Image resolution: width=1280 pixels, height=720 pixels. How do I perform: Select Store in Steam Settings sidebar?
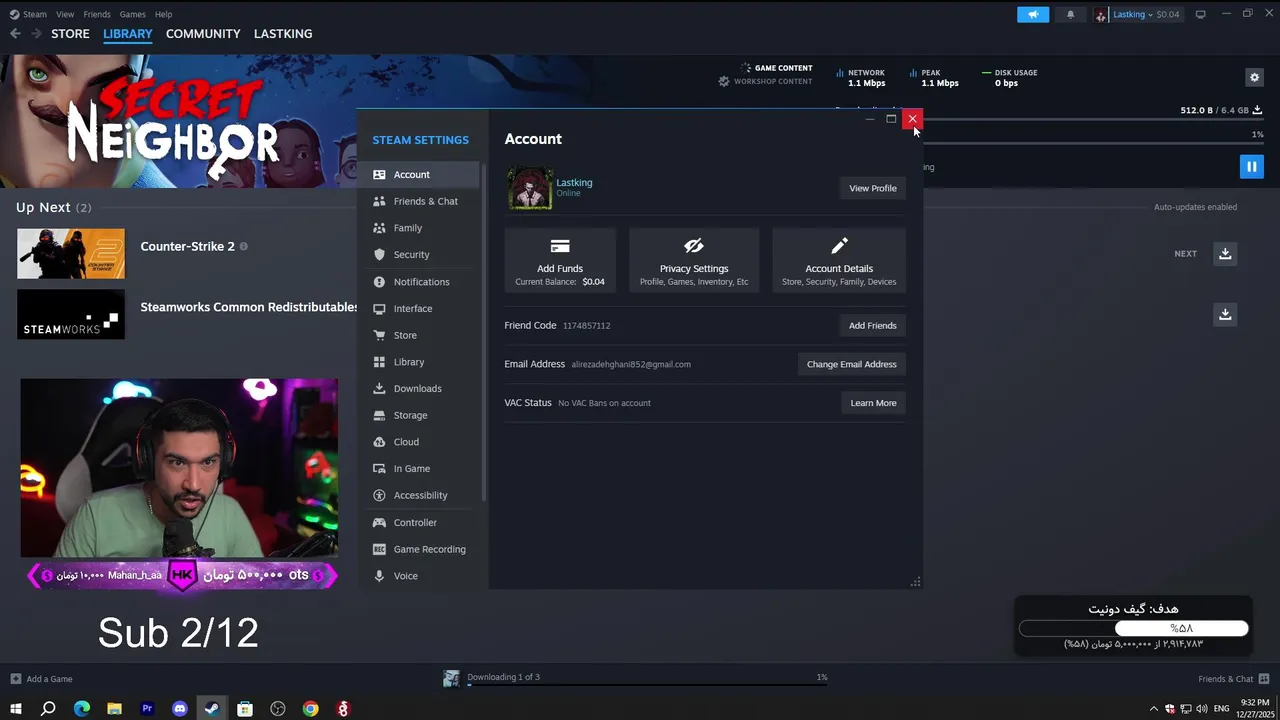[421, 335]
